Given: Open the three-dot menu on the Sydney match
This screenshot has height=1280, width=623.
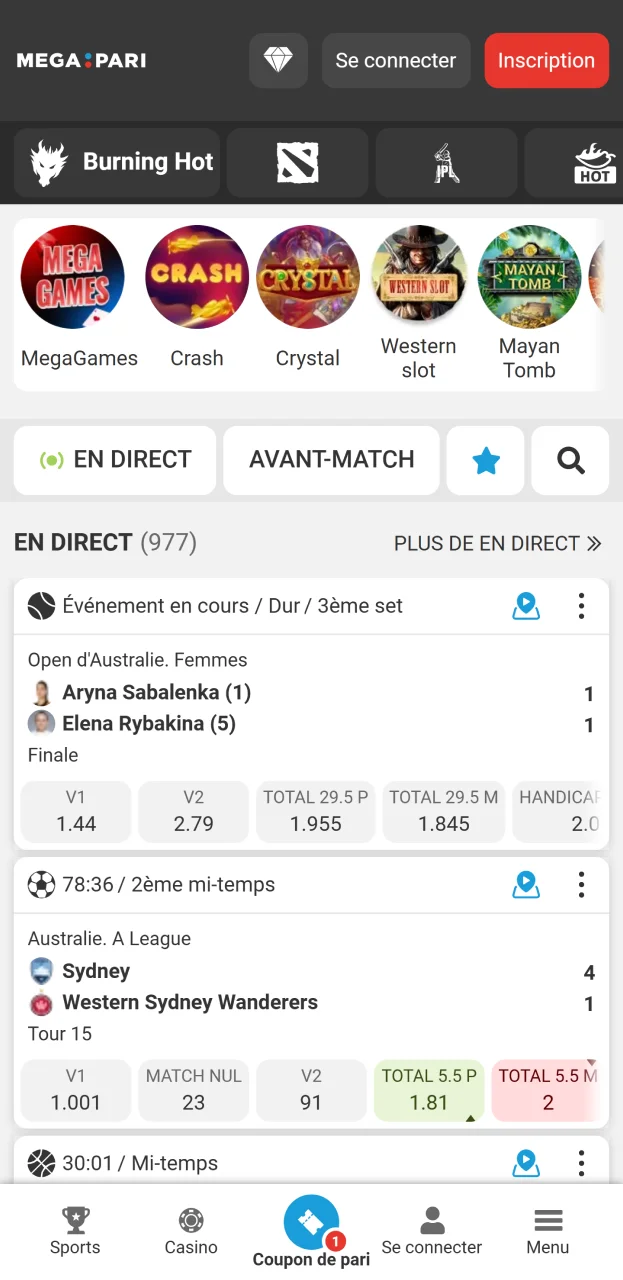Looking at the screenshot, I should click(x=581, y=884).
